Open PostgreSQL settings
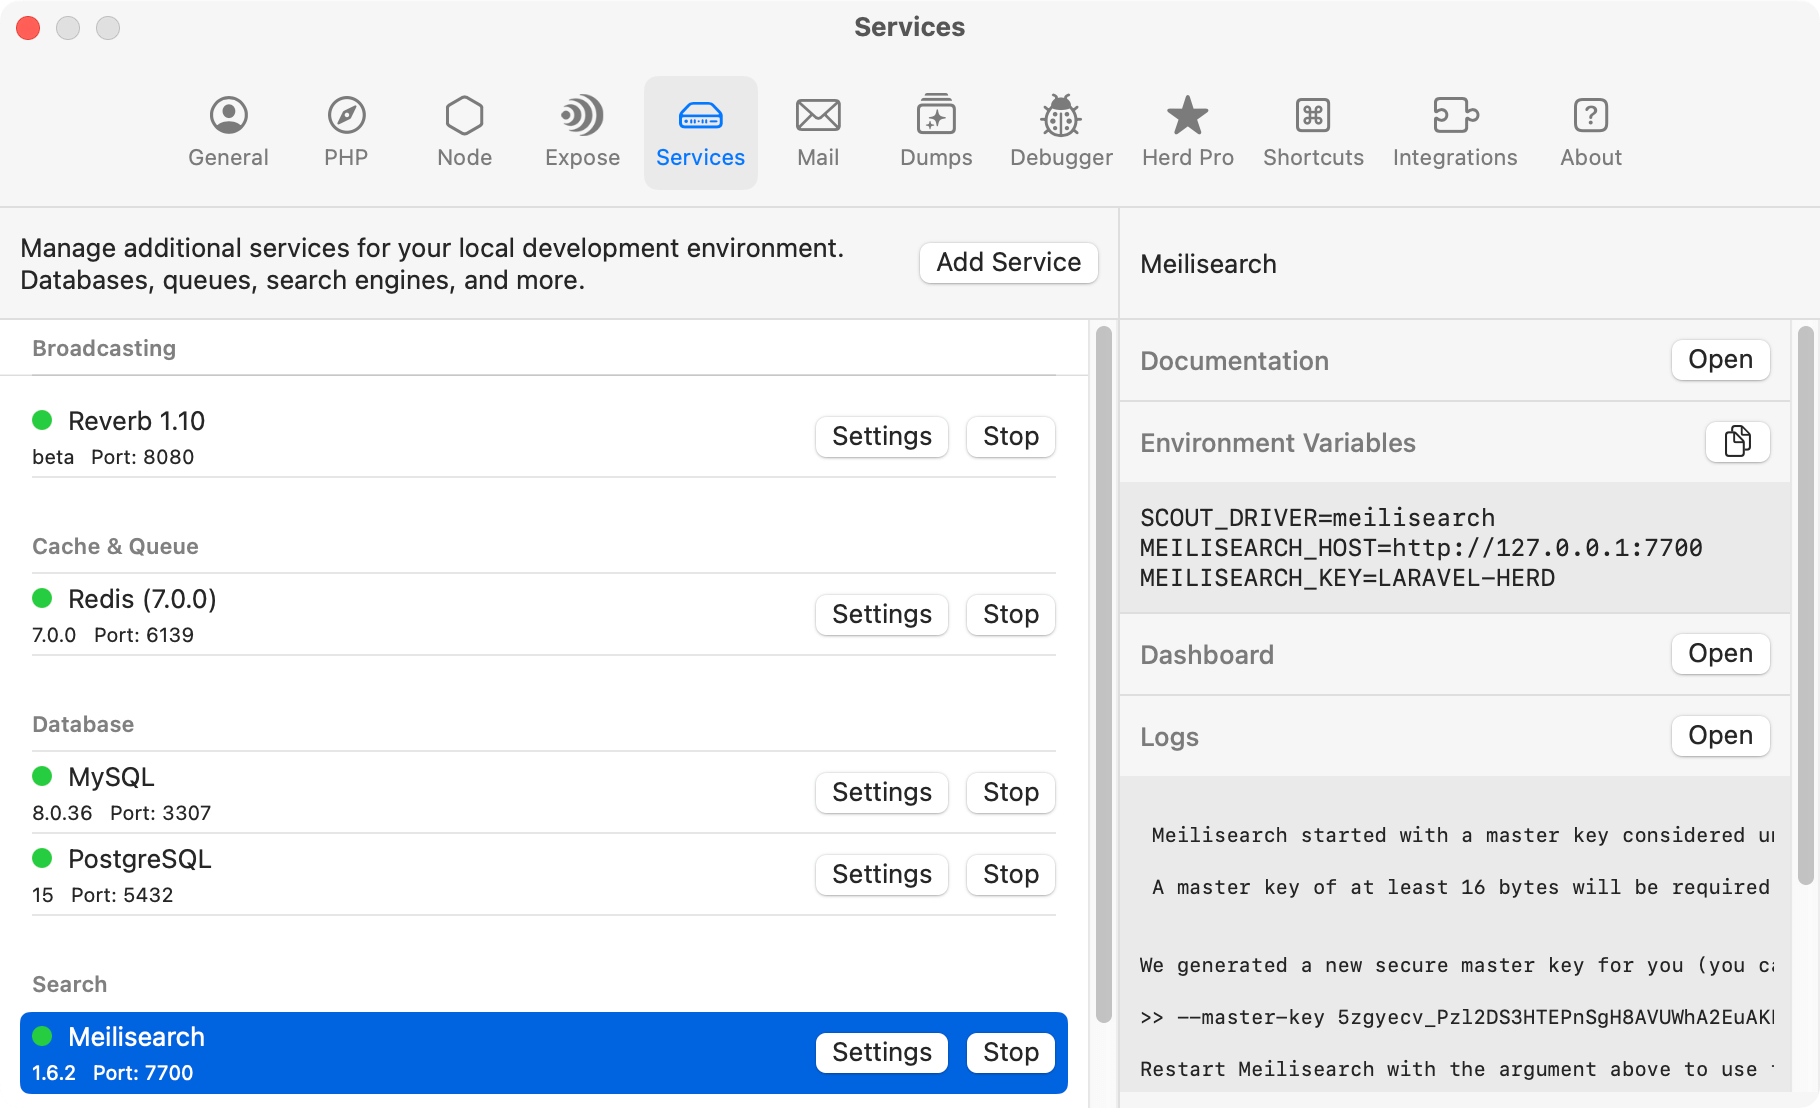Viewport: 1820px width, 1108px height. (881, 874)
